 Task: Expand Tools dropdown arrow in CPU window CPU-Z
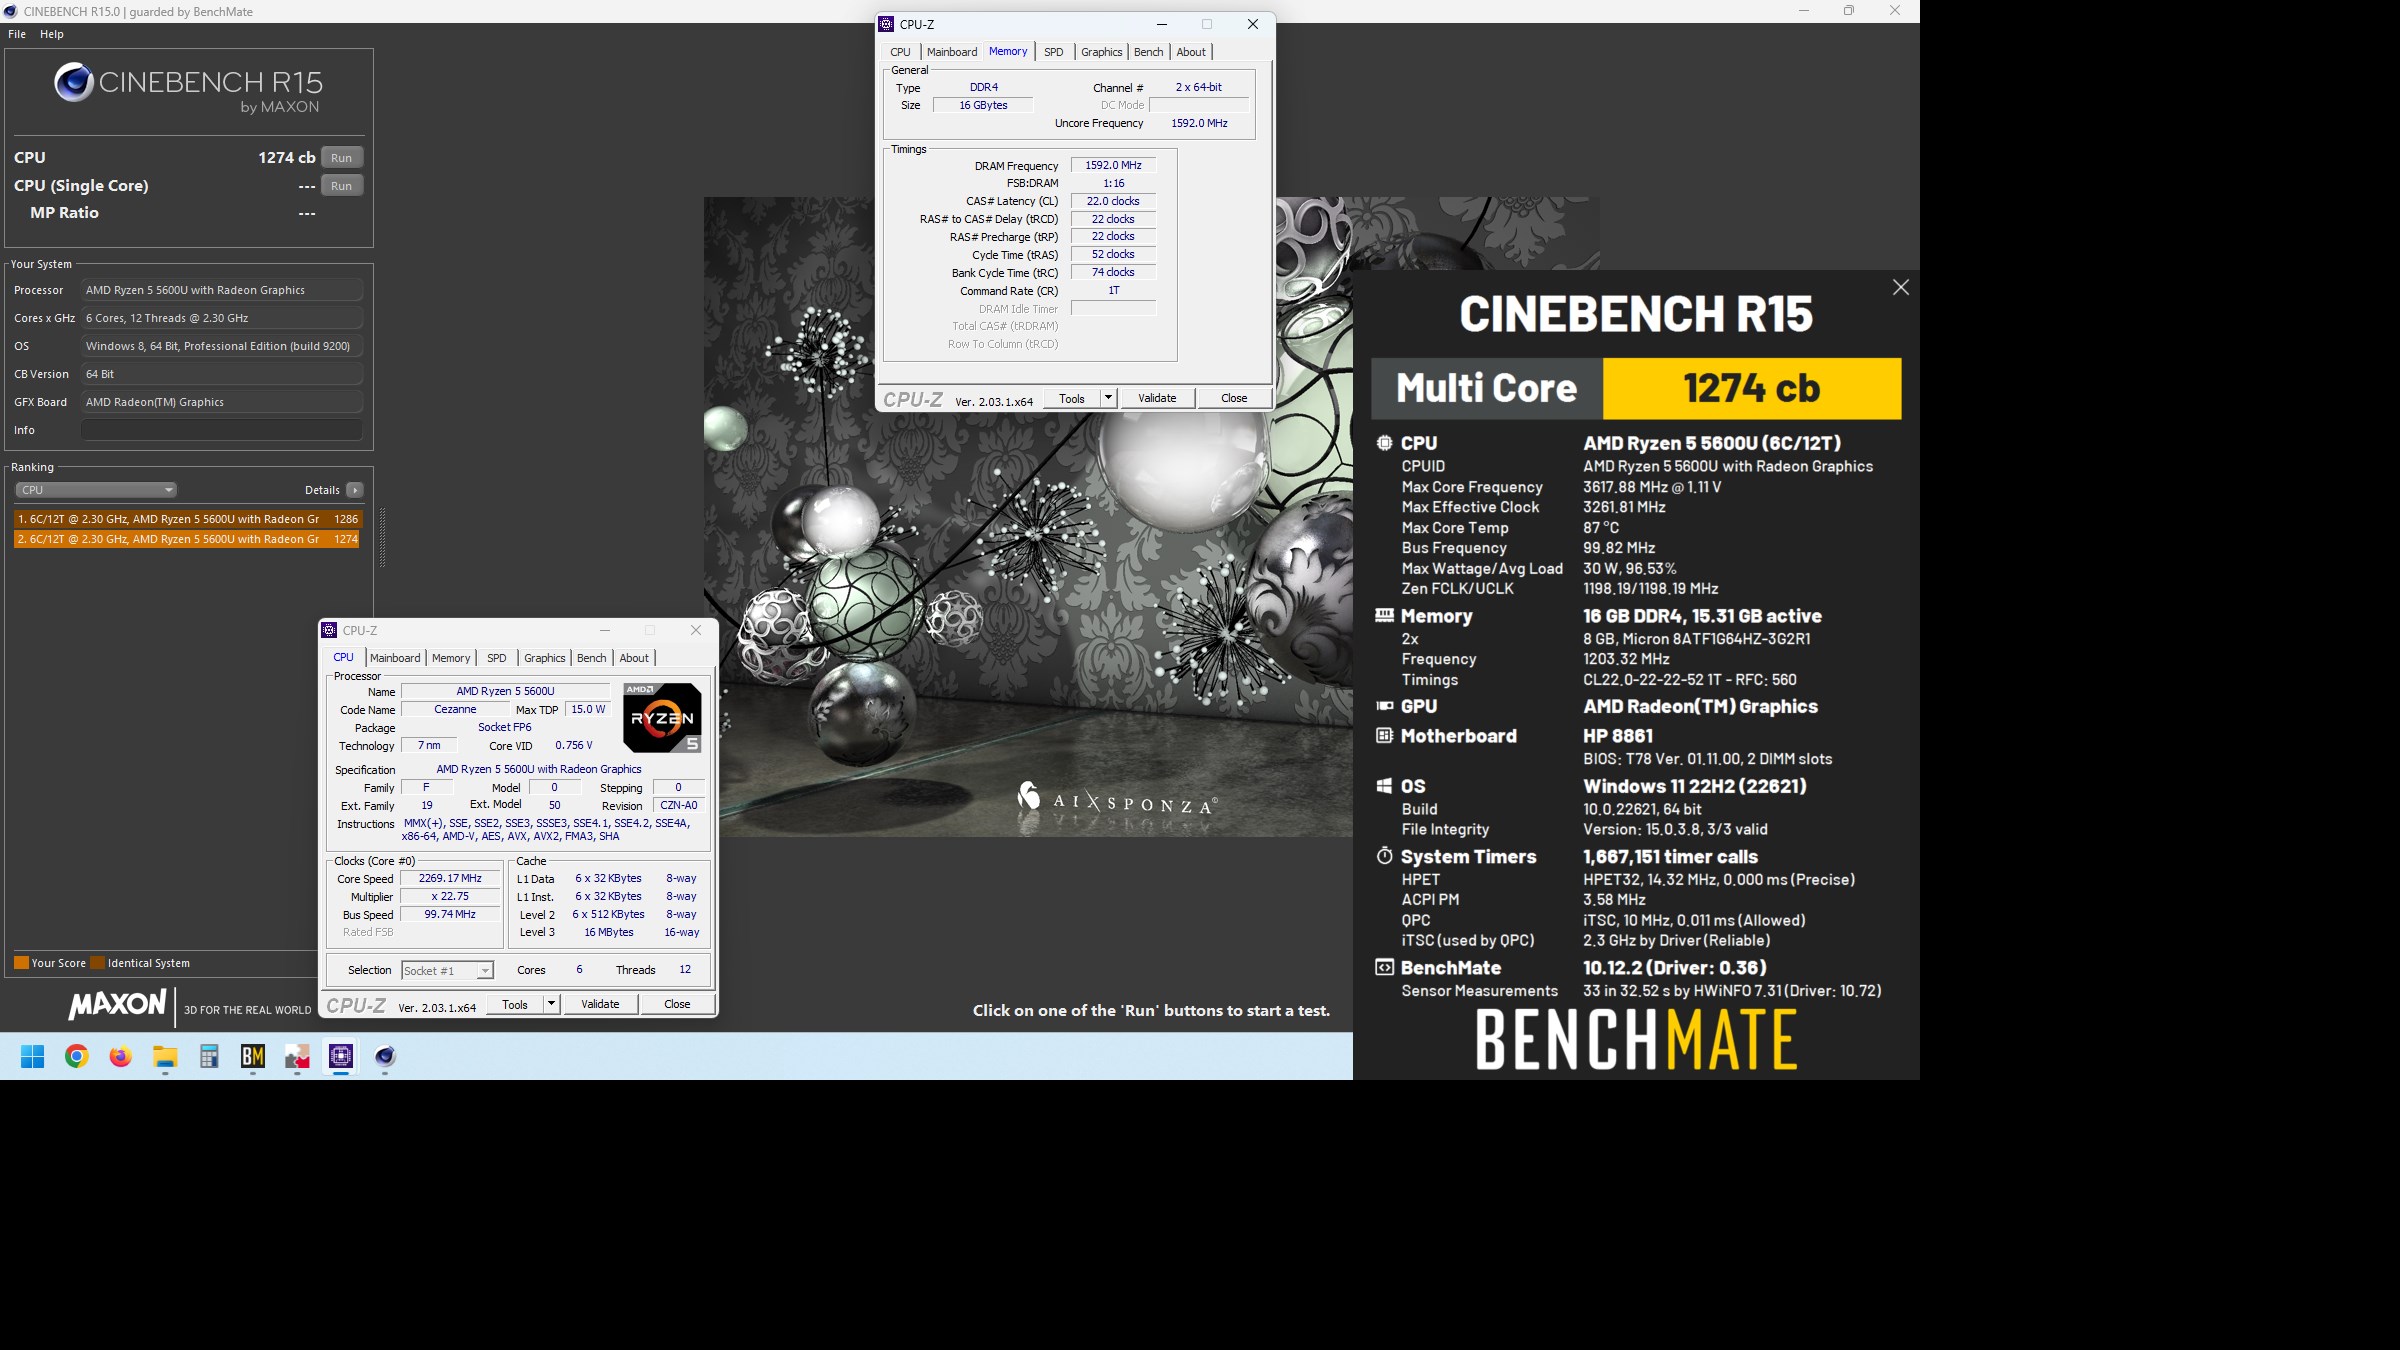tap(551, 1004)
